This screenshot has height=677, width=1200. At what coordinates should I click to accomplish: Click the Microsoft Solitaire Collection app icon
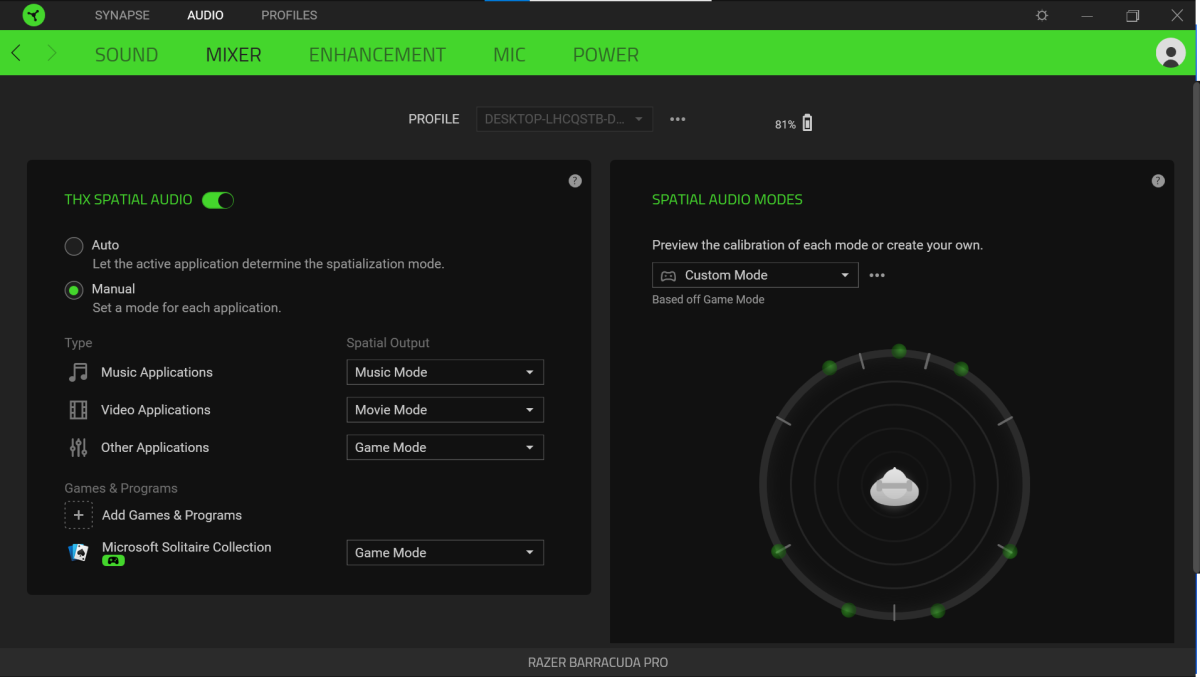click(x=78, y=552)
